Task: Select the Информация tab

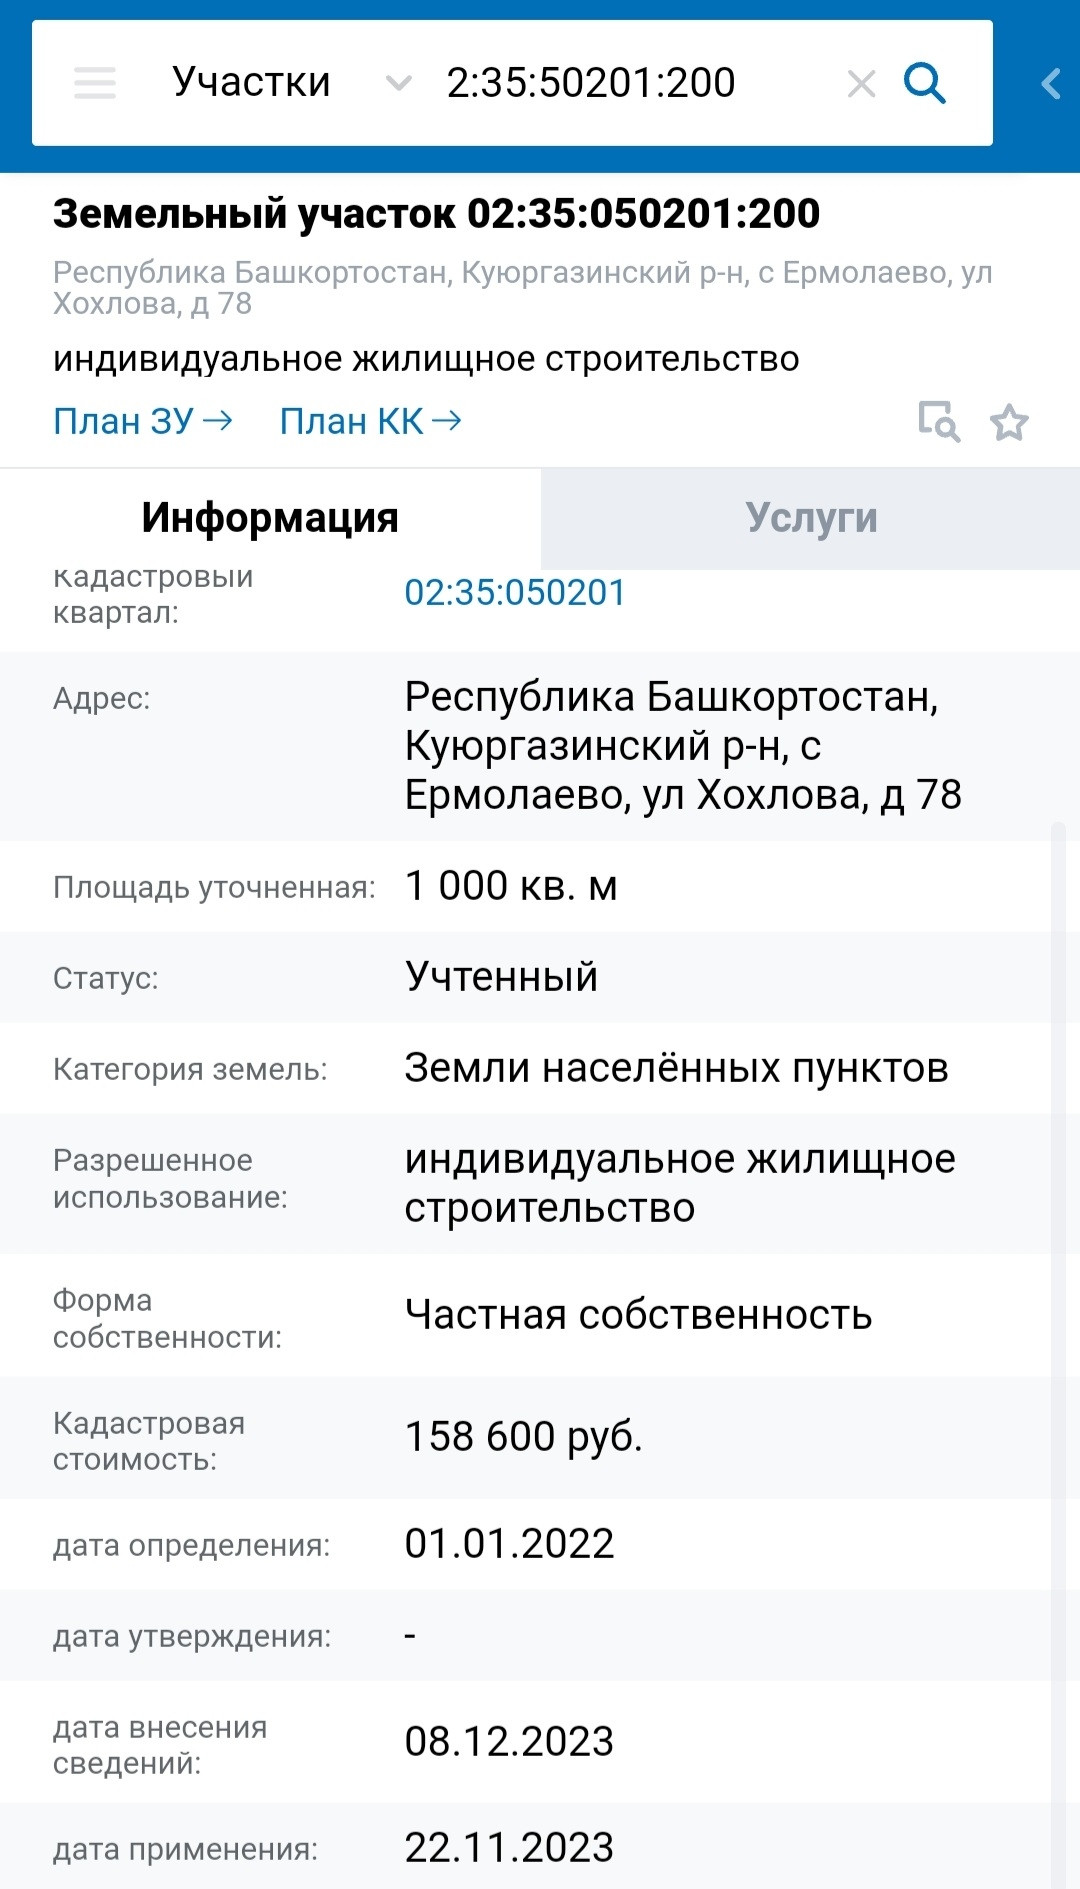Action: point(270,518)
